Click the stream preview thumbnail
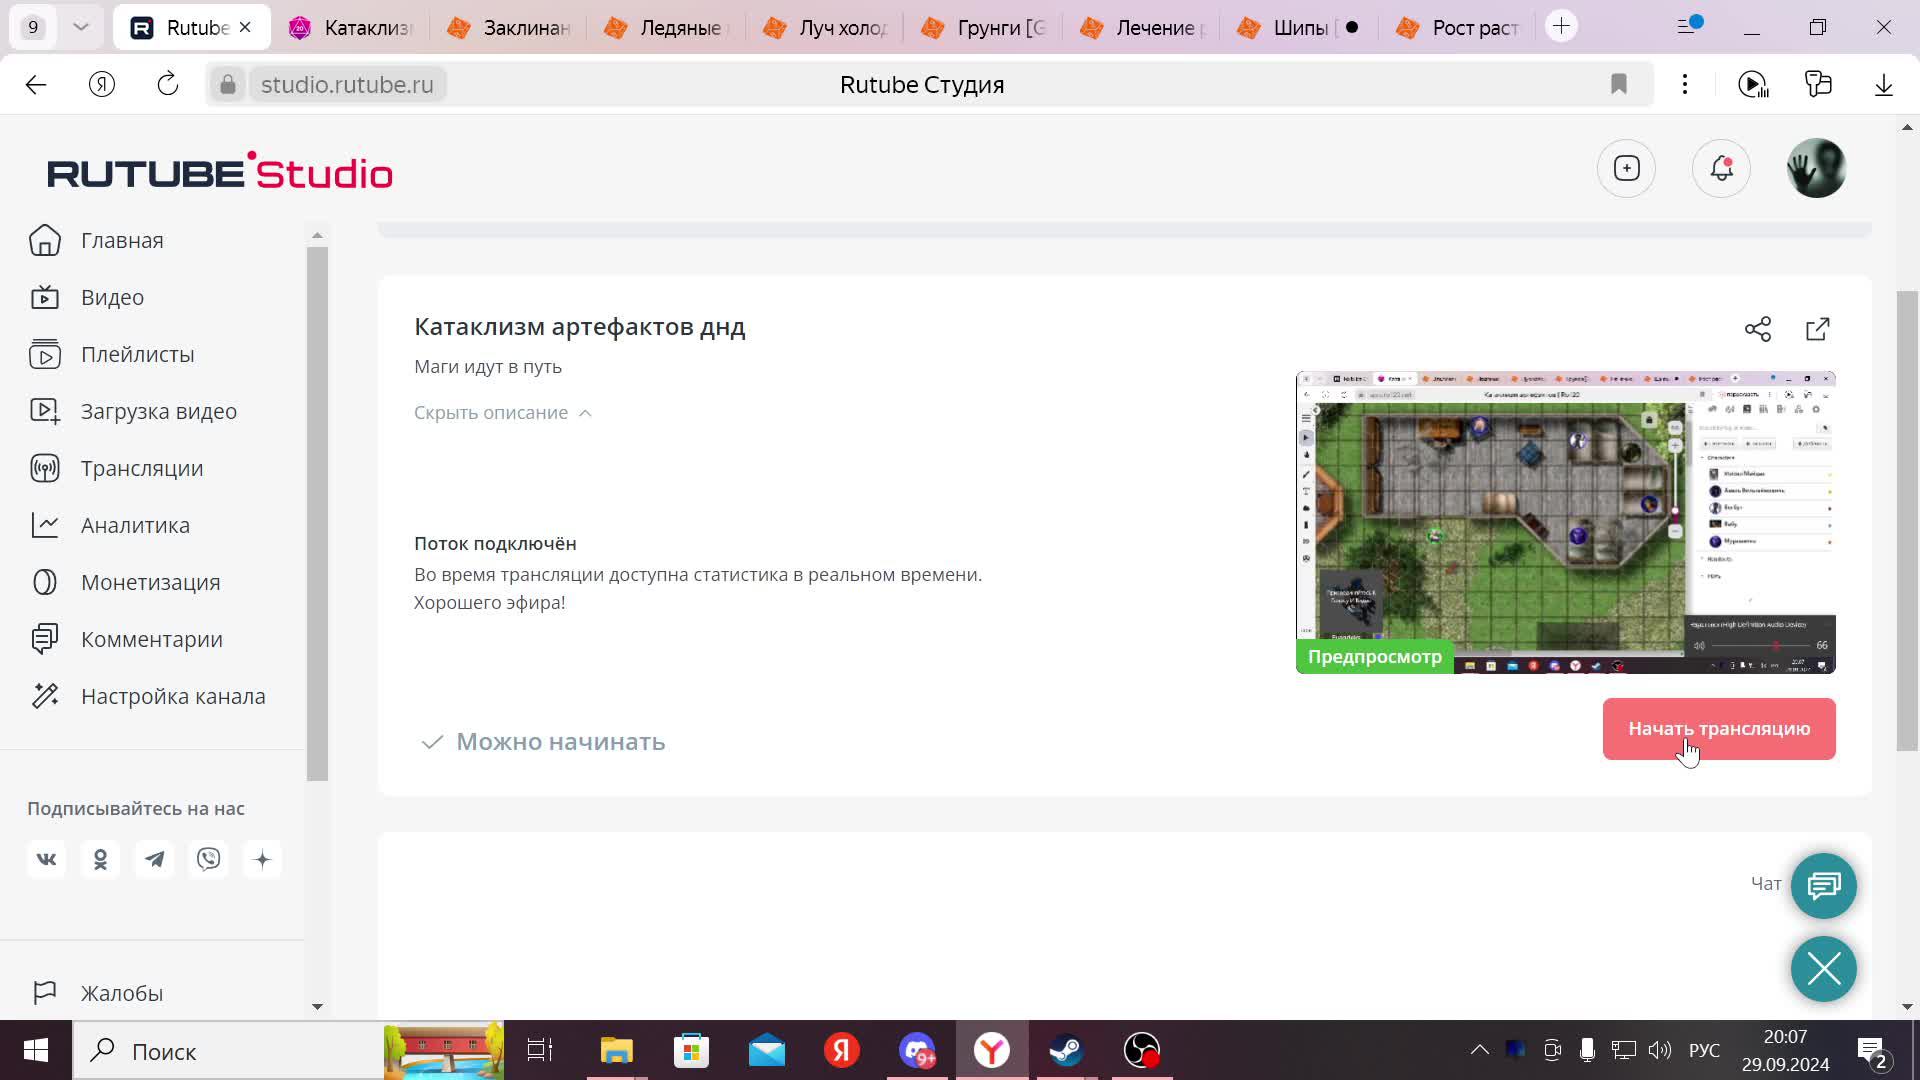The width and height of the screenshot is (1920, 1080). [1565, 522]
